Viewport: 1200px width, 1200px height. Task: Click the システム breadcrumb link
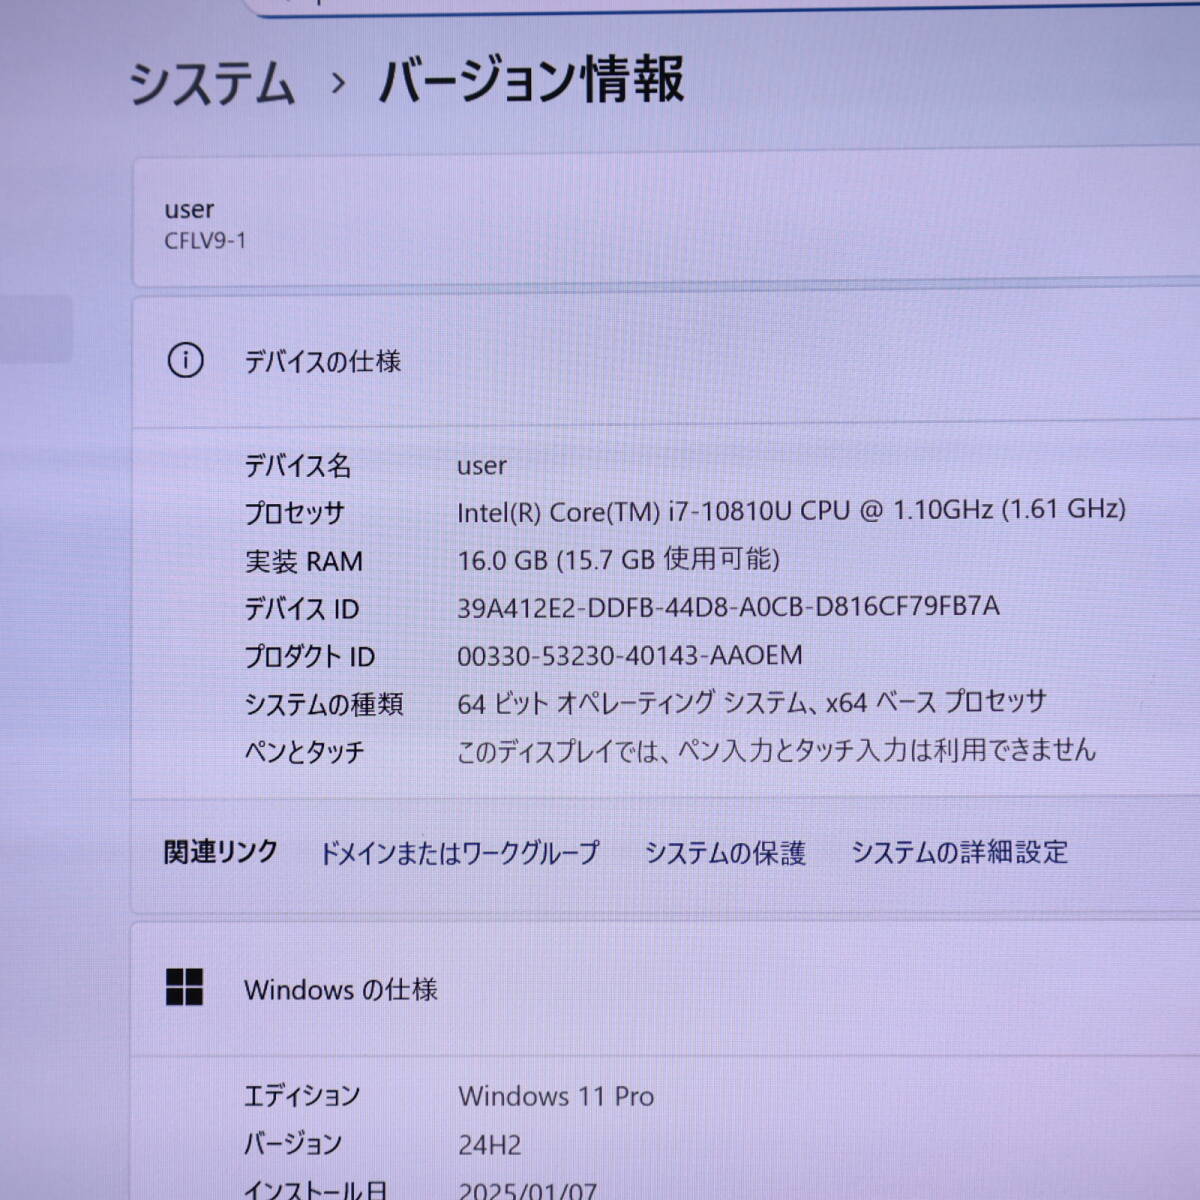[x=212, y=83]
